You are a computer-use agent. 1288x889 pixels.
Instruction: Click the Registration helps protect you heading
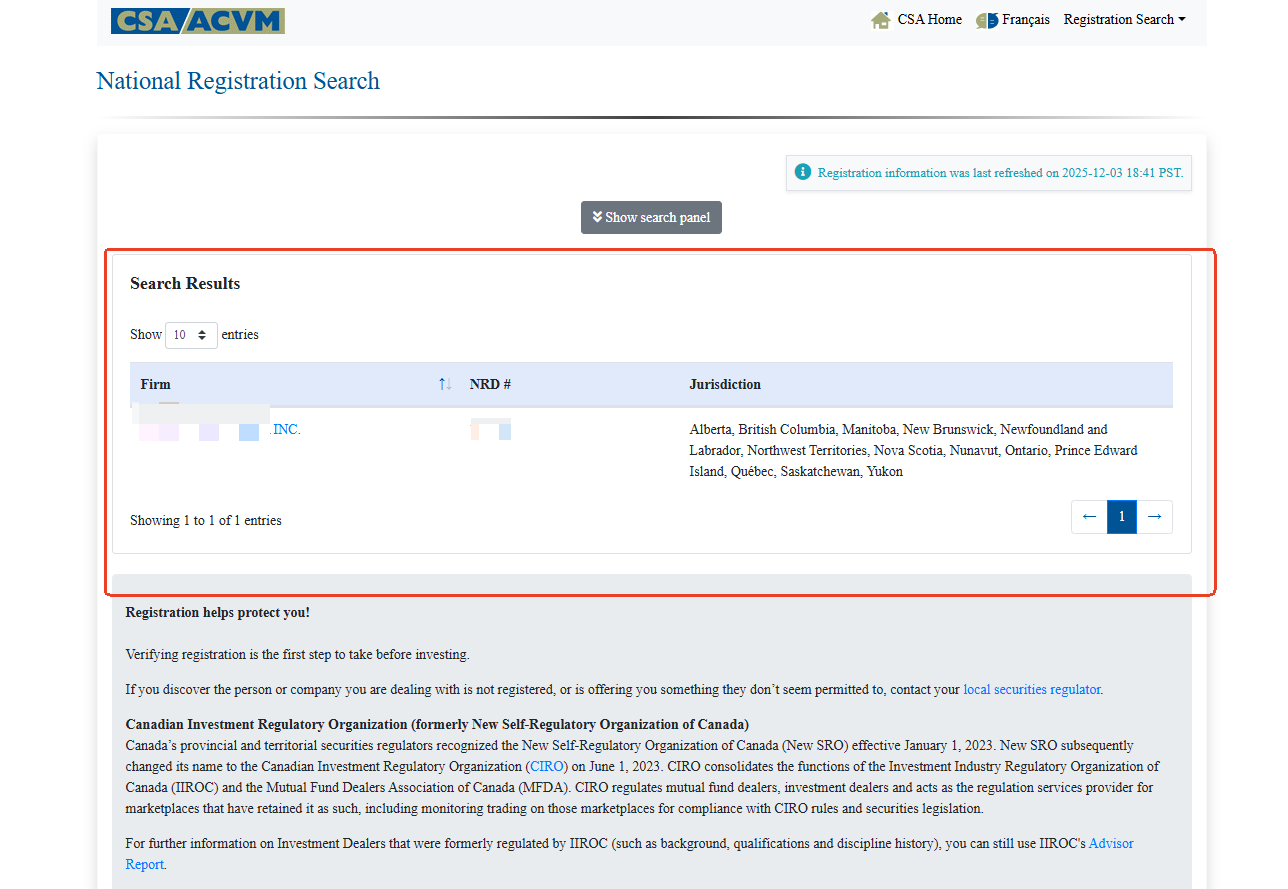pyautogui.click(x=218, y=612)
